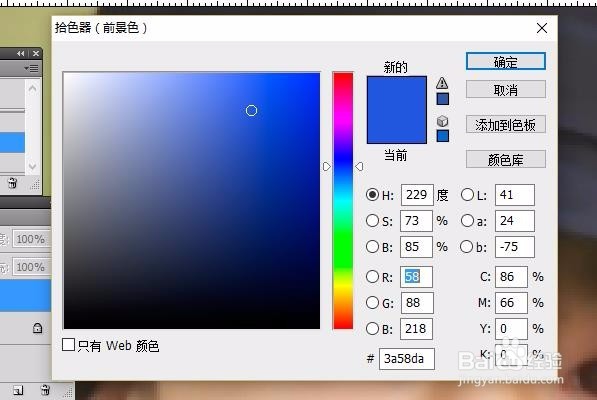Click the C field showing 86
Image resolution: width=597 pixels, height=400 pixels.
(x=511, y=277)
